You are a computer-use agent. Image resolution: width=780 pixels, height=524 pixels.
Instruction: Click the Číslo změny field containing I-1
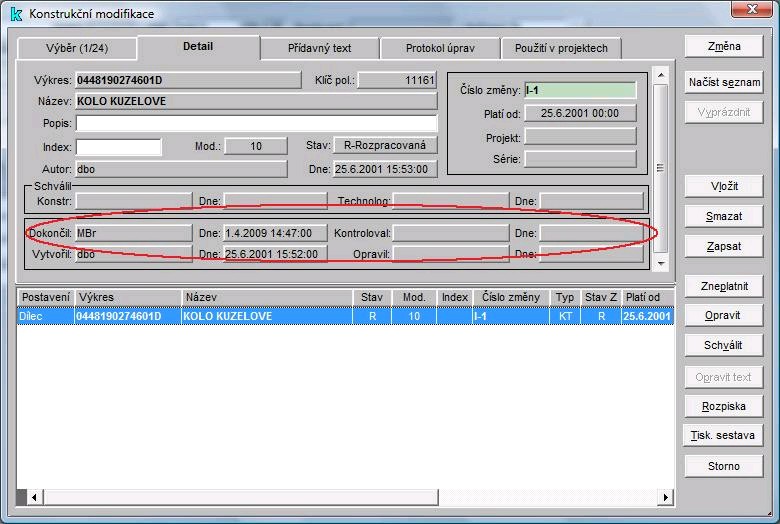581,90
